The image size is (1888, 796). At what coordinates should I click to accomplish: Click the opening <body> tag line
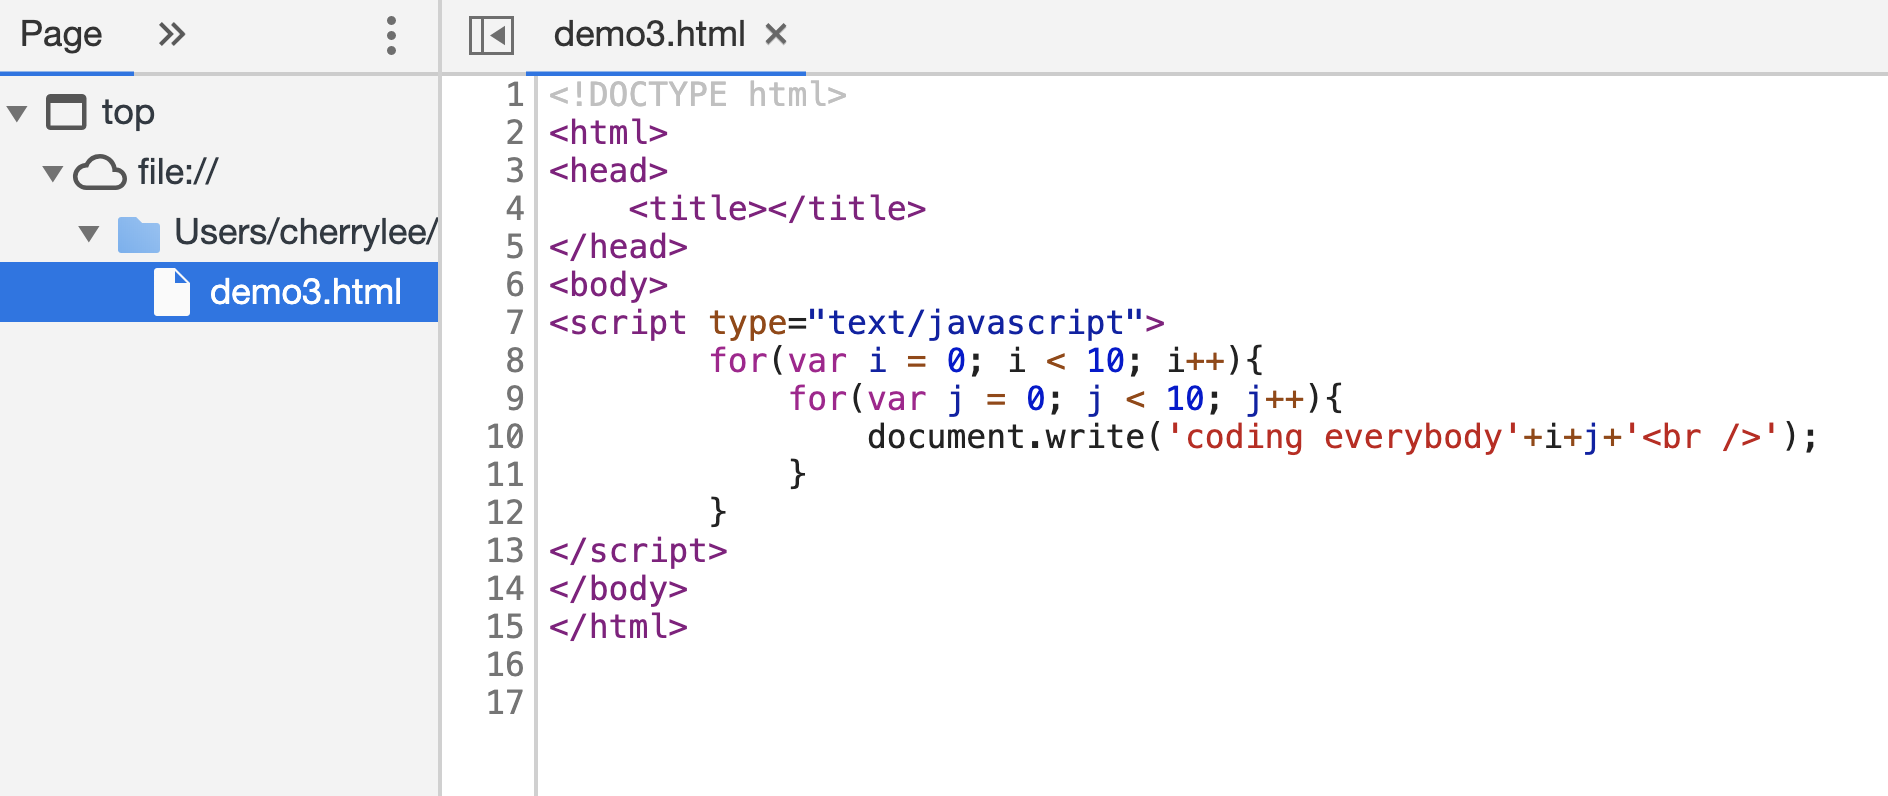(x=608, y=284)
